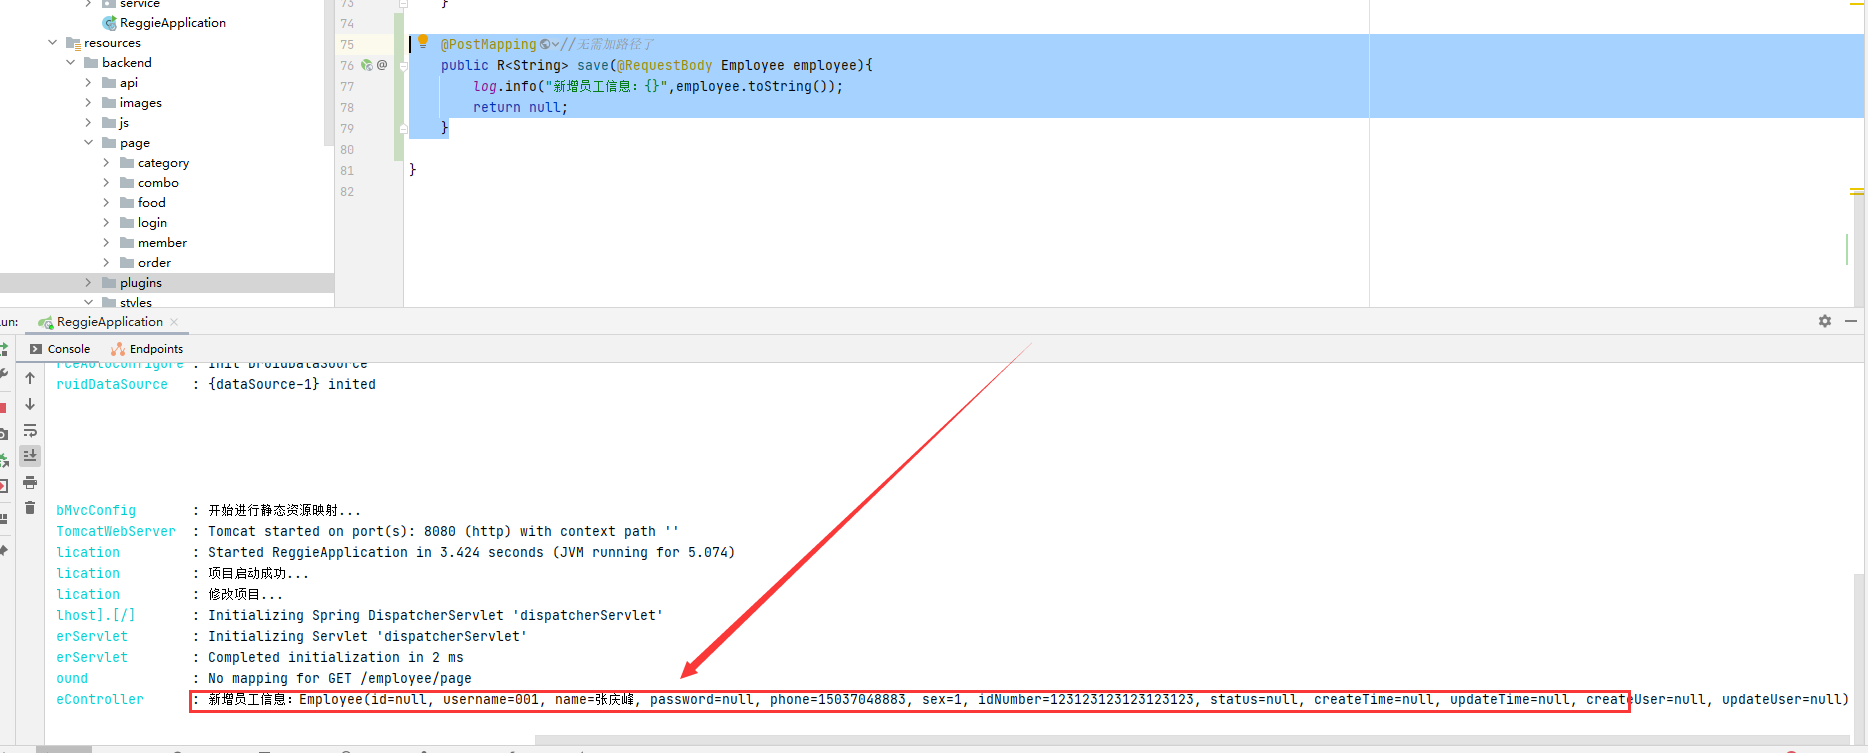Image resolution: width=1868 pixels, height=753 pixels.
Task: Collapse the backend folder
Action: pyautogui.click(x=71, y=62)
